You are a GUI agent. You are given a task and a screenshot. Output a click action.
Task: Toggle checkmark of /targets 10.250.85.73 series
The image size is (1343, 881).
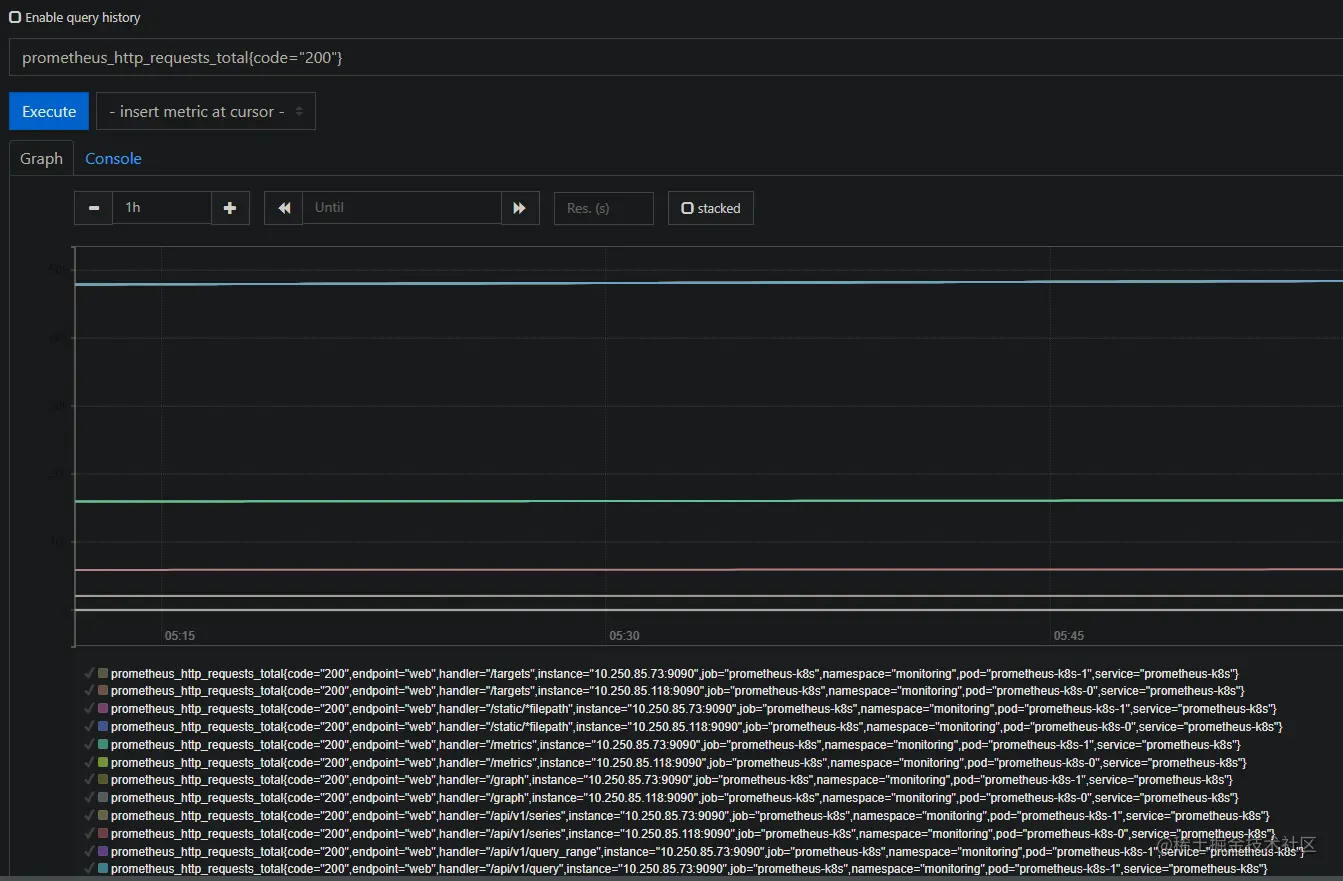click(90, 673)
